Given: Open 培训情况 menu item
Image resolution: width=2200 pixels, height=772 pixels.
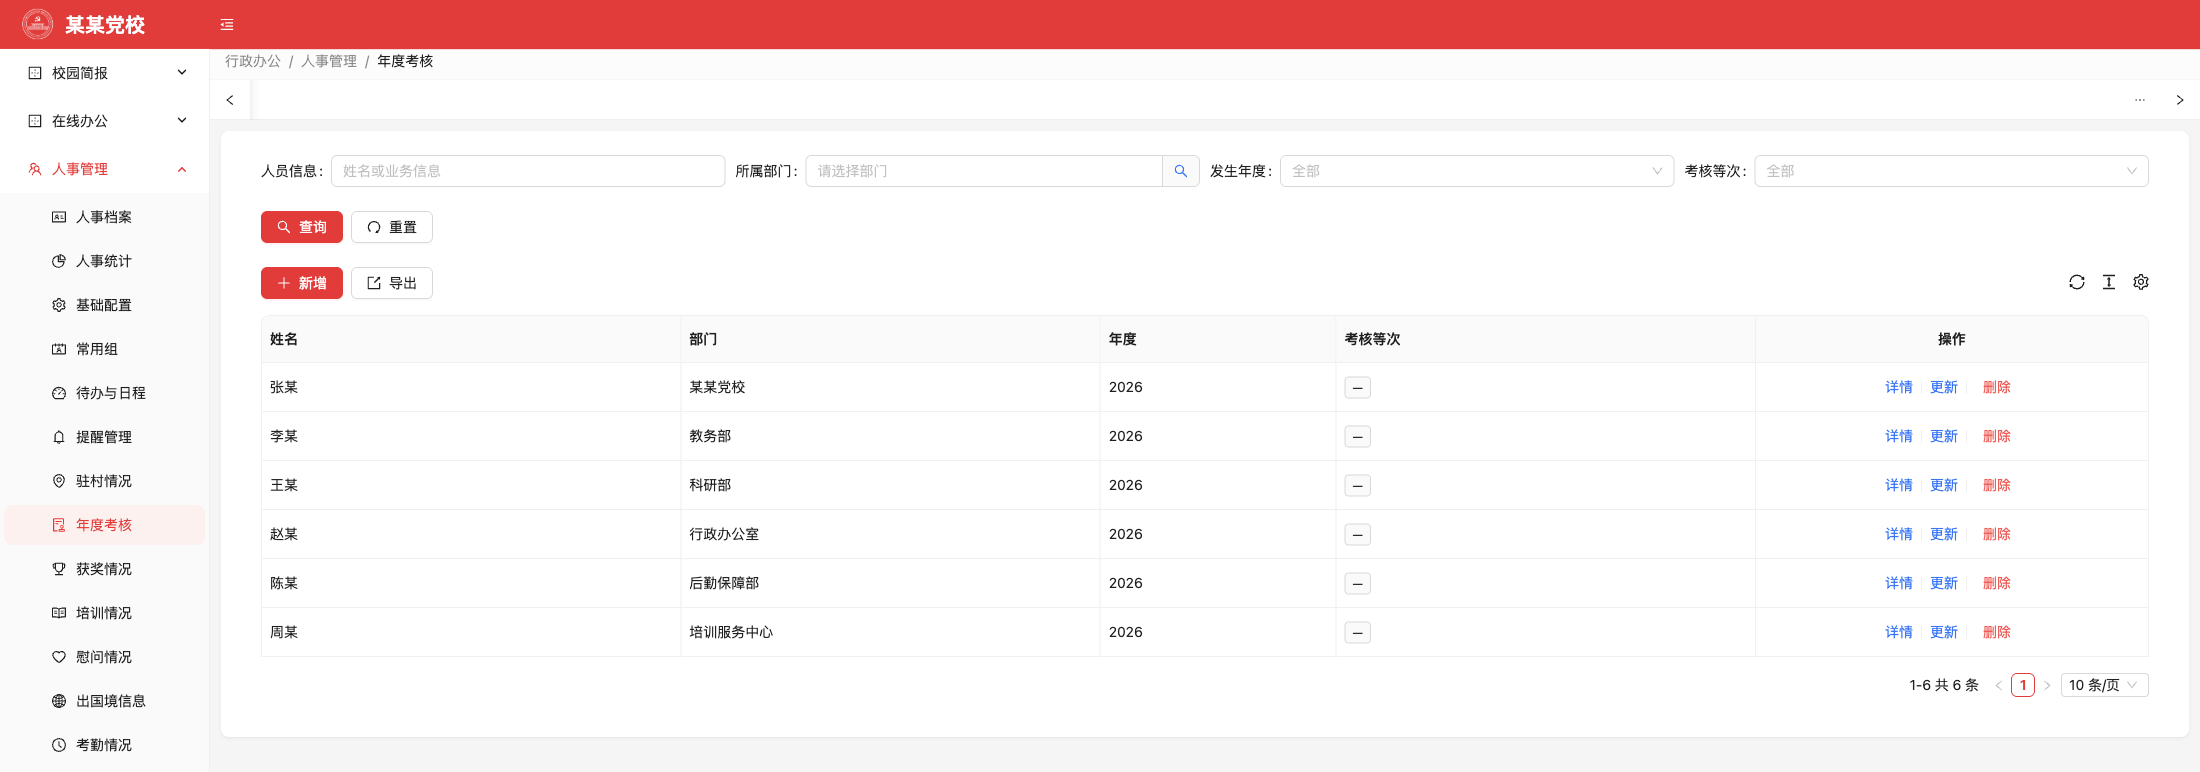Looking at the screenshot, I should [104, 613].
